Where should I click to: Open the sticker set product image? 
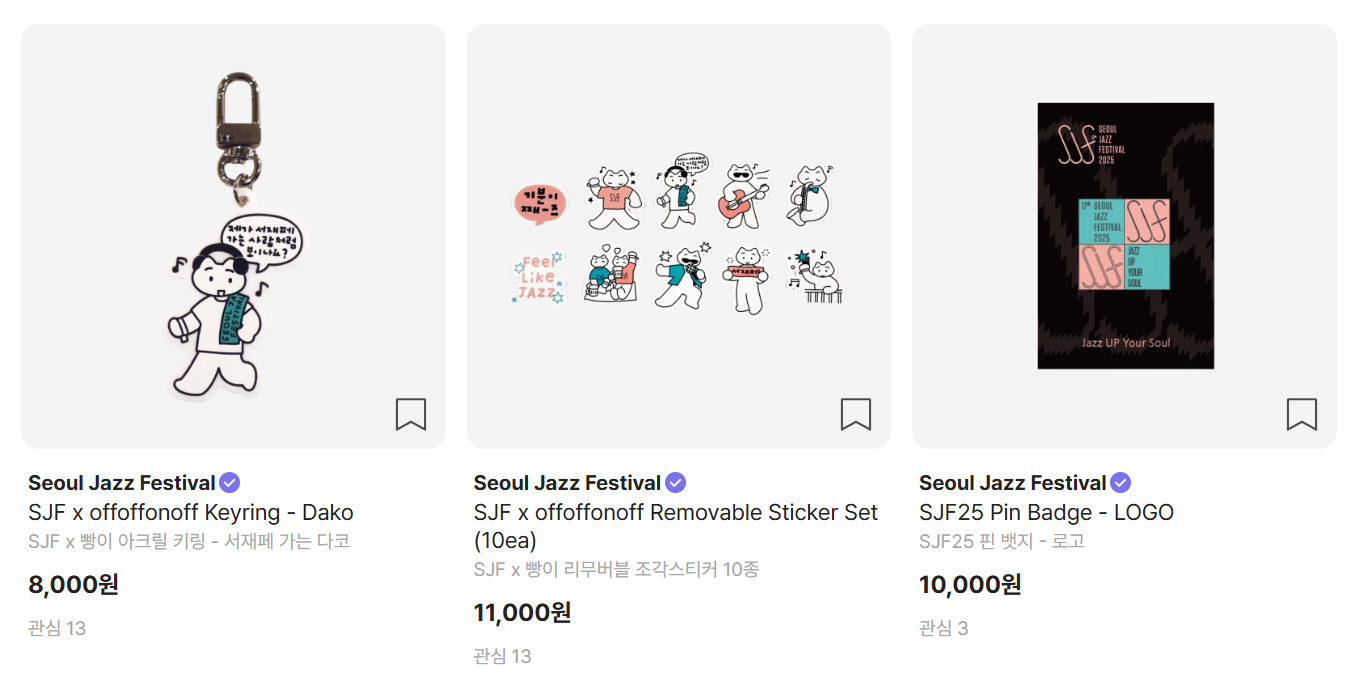coord(679,236)
